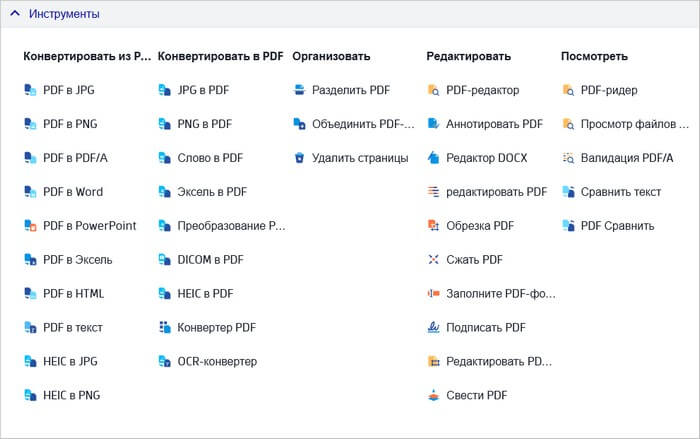This screenshot has width=700, height=439.
Task: Click the PDF-редактор icon
Action: 433,90
